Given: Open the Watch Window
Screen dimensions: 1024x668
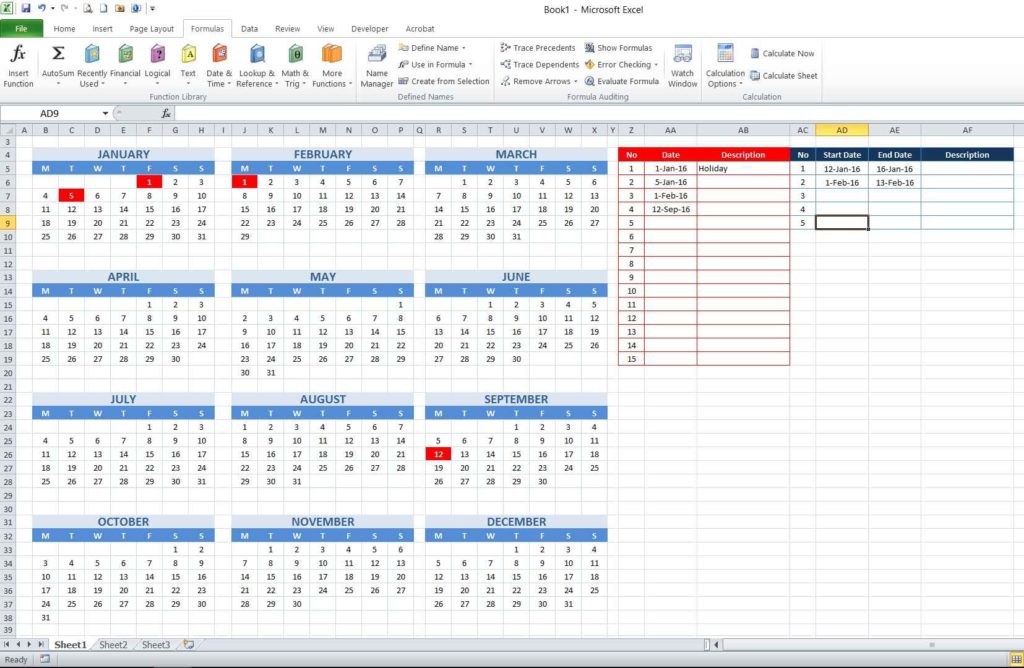Looking at the screenshot, I should 682,67.
